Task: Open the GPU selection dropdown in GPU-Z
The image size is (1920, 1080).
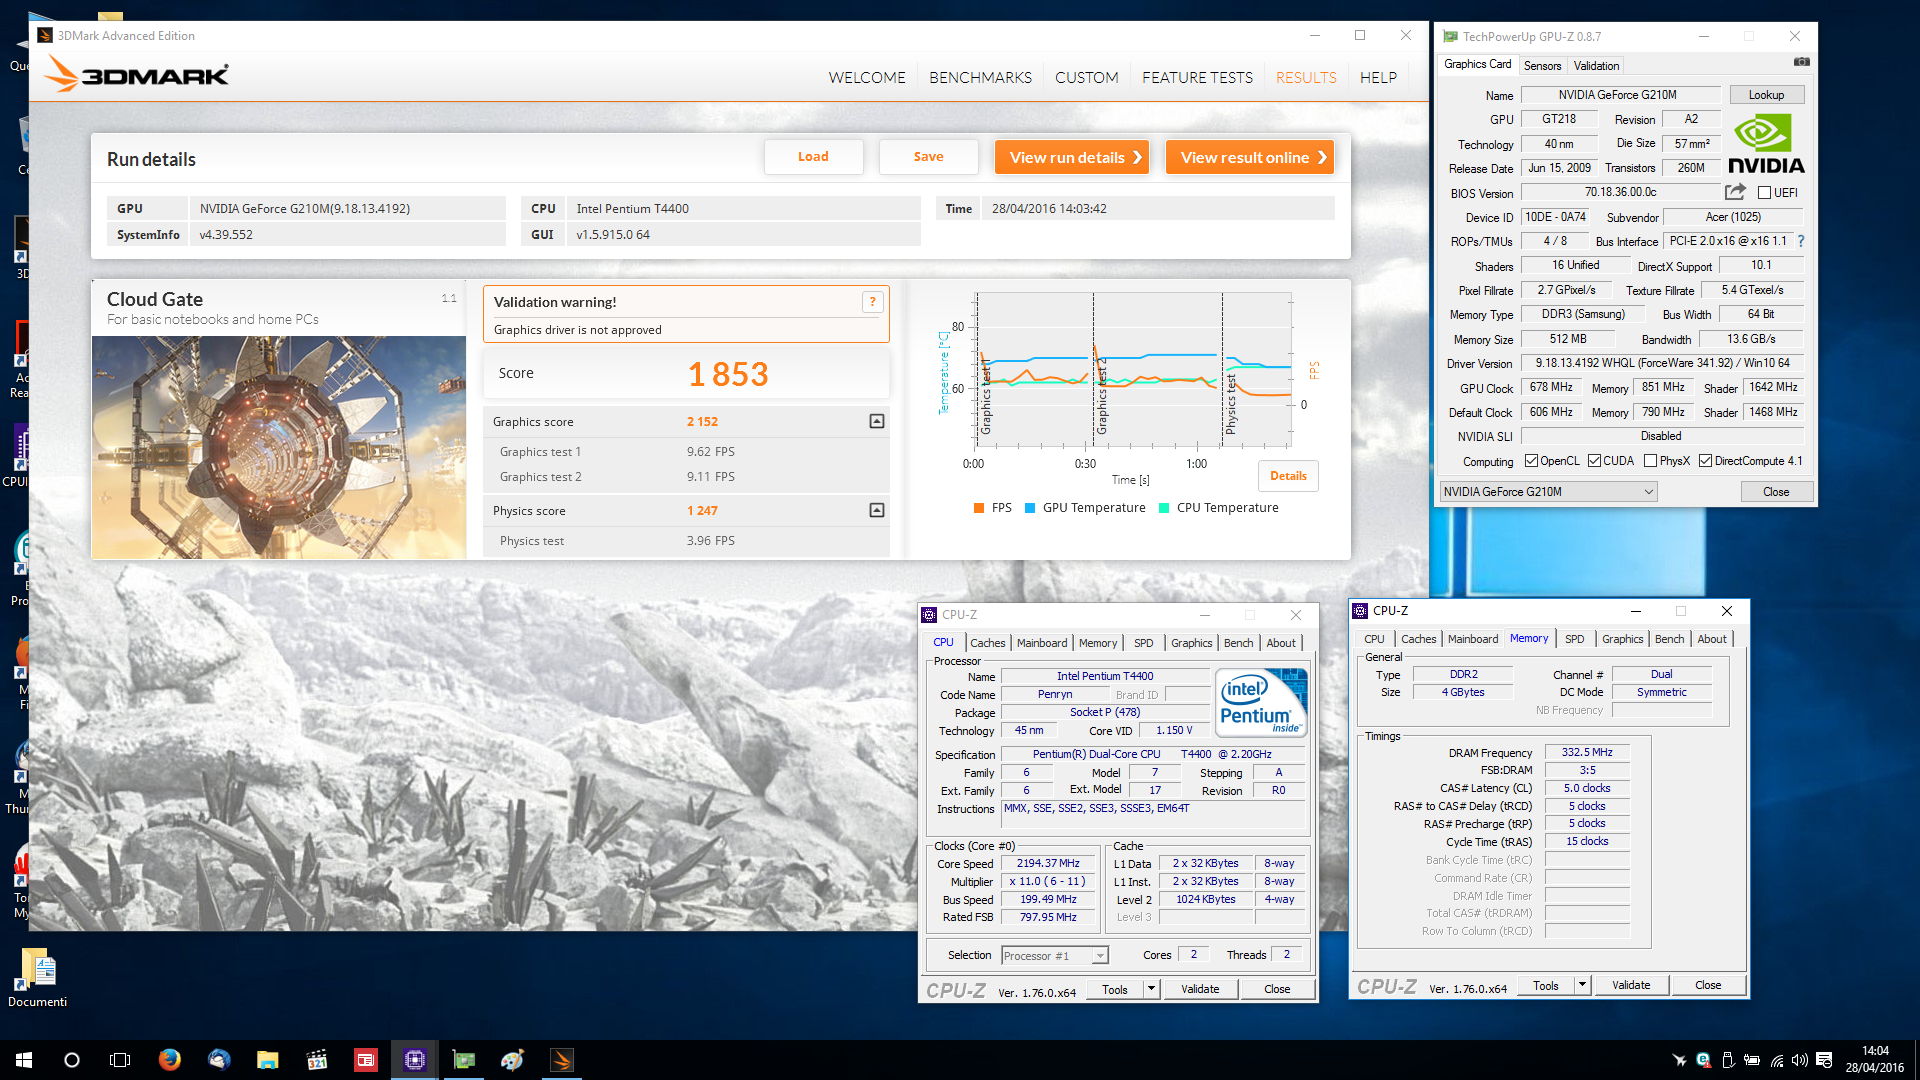Action: [x=1548, y=492]
